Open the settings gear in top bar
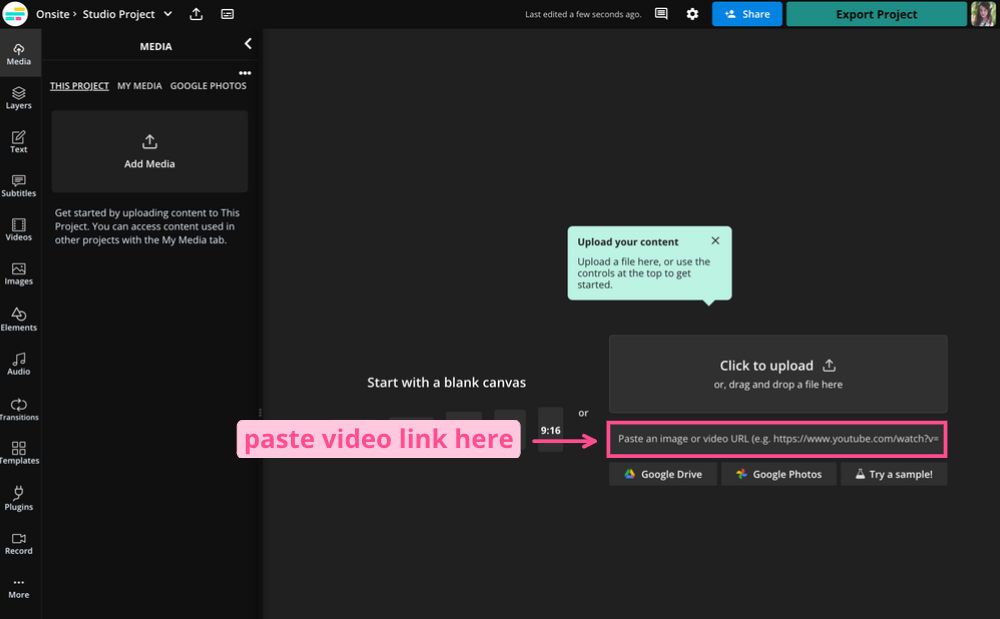The image size is (1000, 619). 692,14
